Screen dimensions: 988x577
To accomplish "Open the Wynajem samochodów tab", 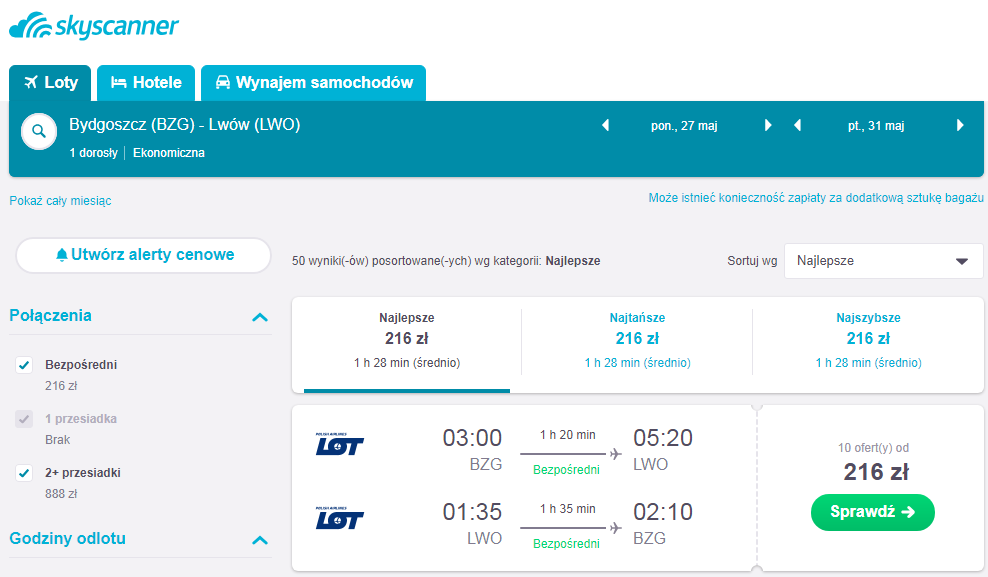I will pyautogui.click(x=314, y=83).
